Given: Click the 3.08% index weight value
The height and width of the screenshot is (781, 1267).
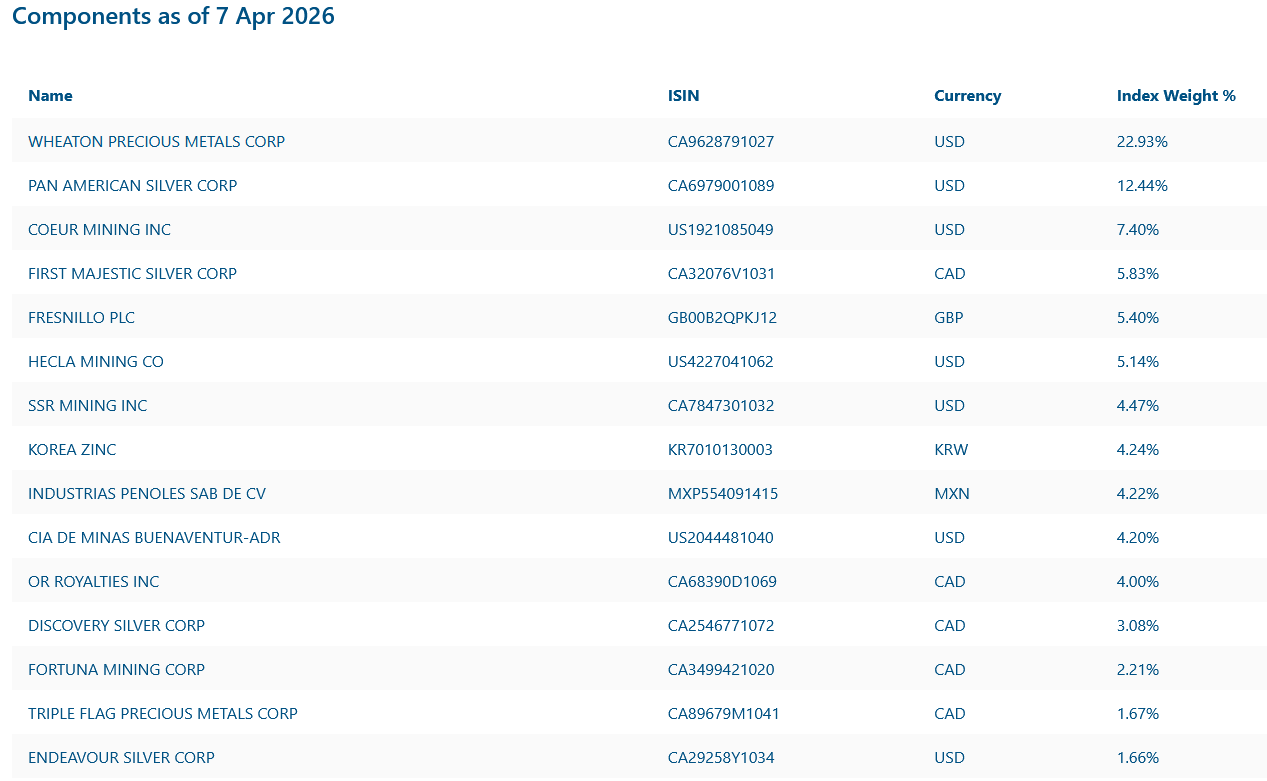Looking at the screenshot, I should click(1138, 626).
